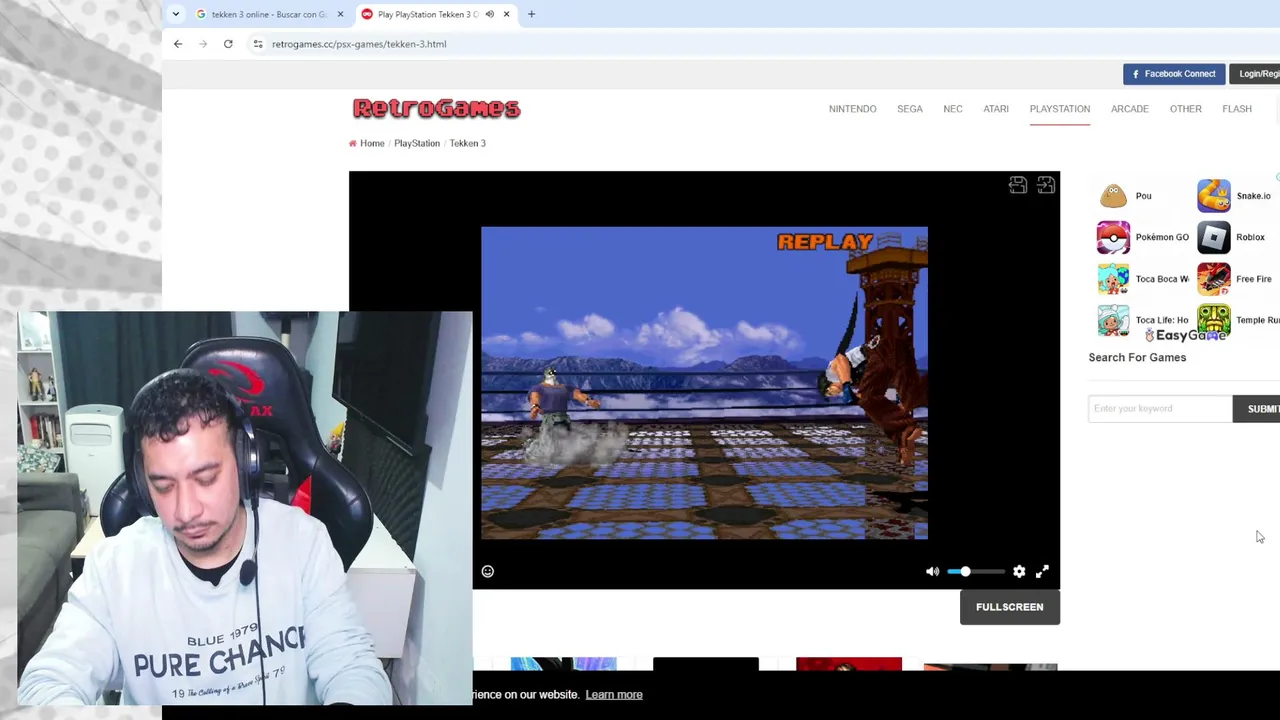The image size is (1280, 720).
Task: Open the Free Fire game icon
Action: 1214,279
